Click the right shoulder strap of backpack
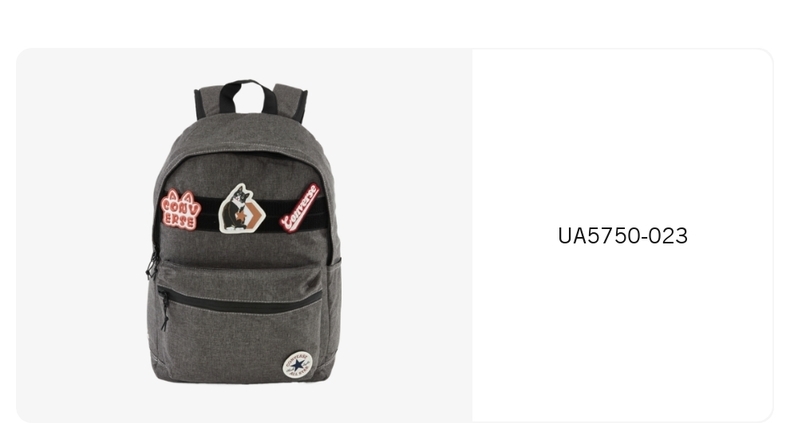The image size is (790, 423). pyautogui.click(x=291, y=103)
